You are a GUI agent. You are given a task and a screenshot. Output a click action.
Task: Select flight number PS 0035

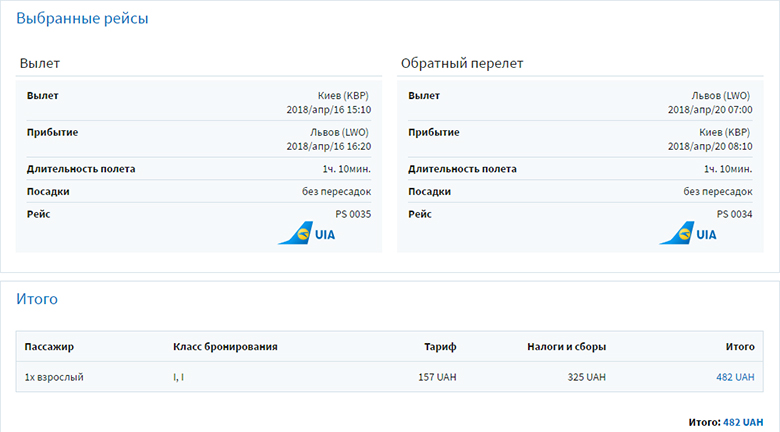tap(352, 214)
